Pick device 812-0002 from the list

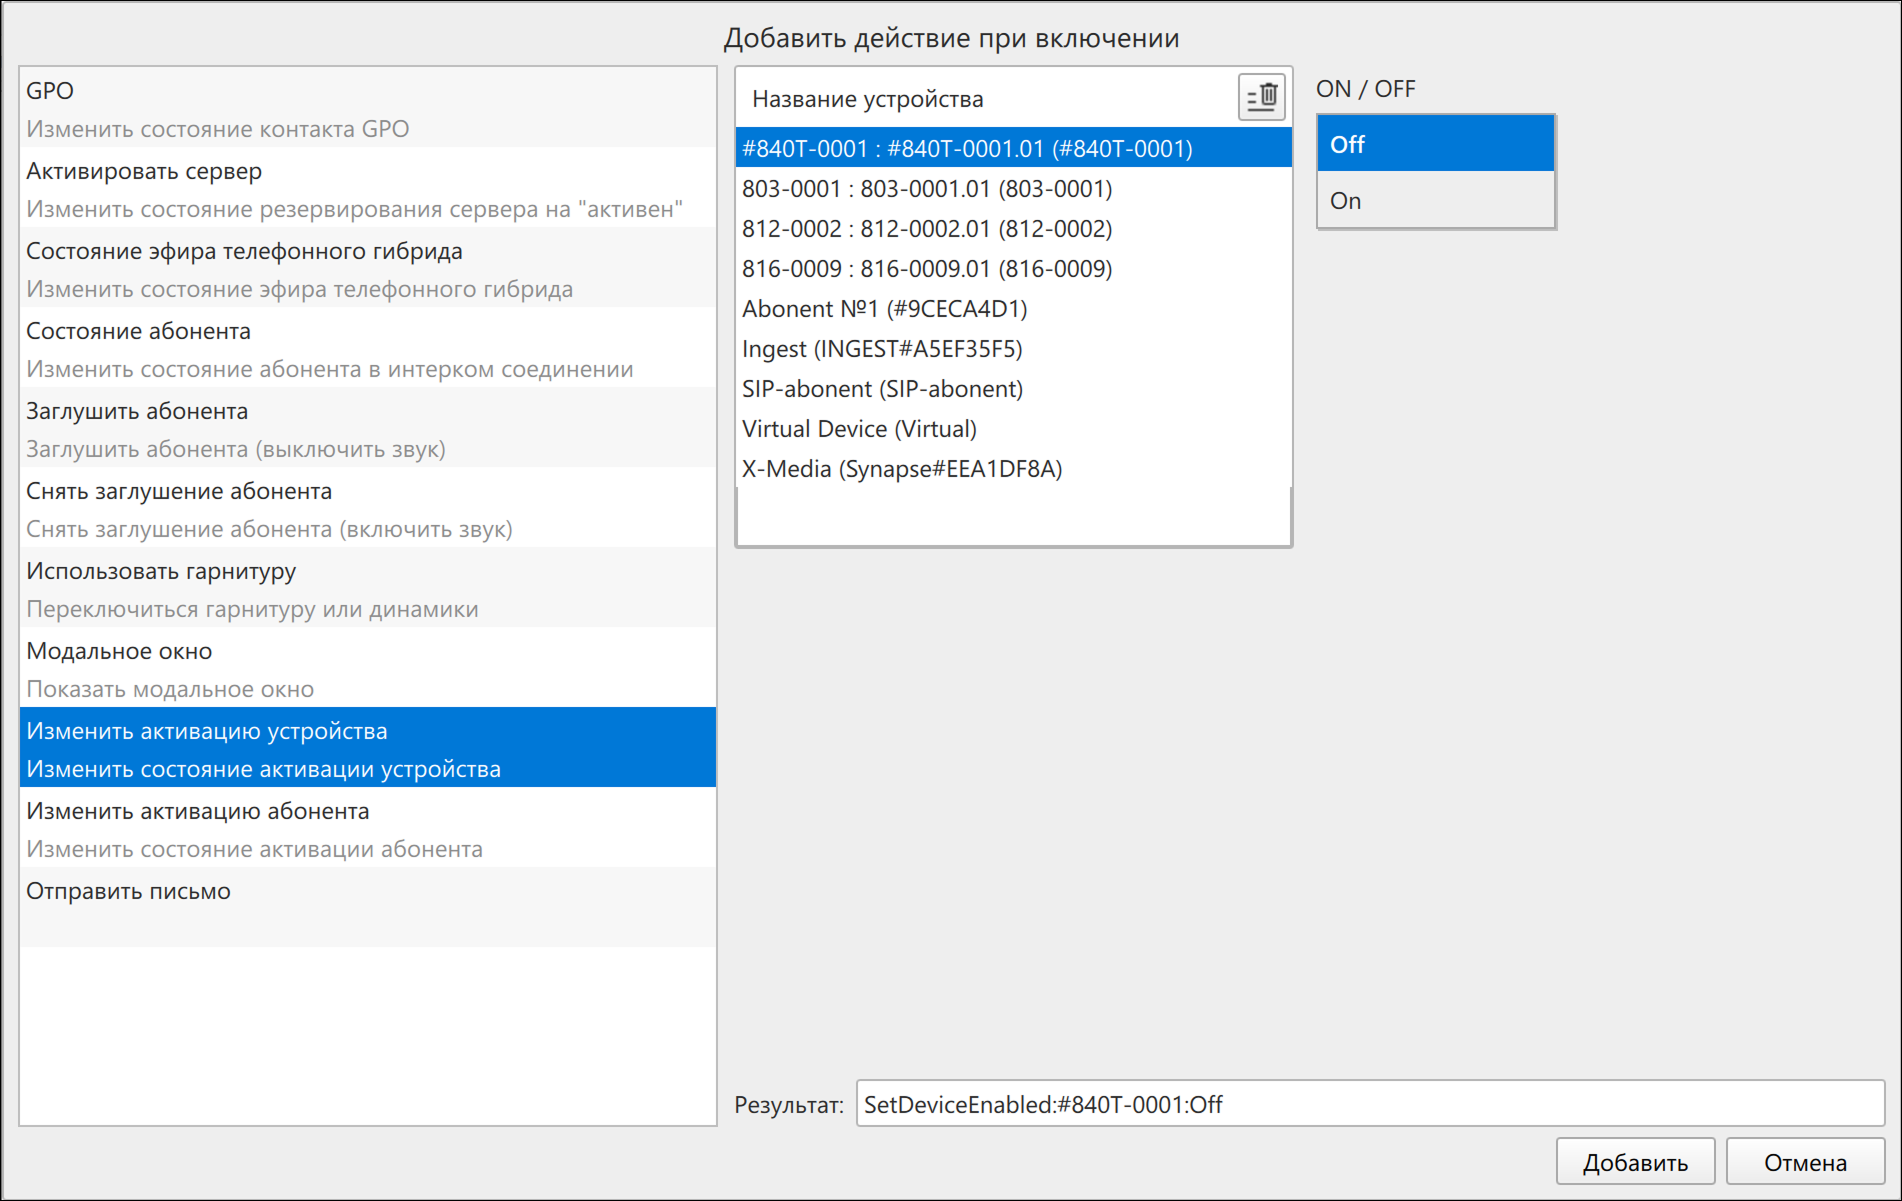(1013, 228)
